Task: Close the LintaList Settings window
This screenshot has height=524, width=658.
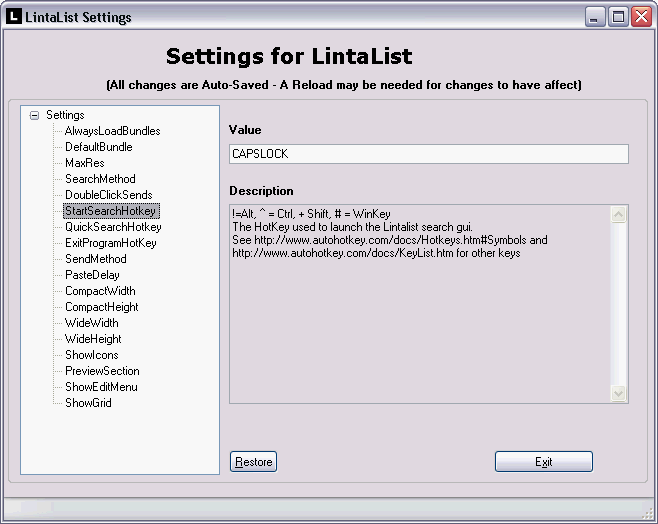Action: click(x=642, y=17)
